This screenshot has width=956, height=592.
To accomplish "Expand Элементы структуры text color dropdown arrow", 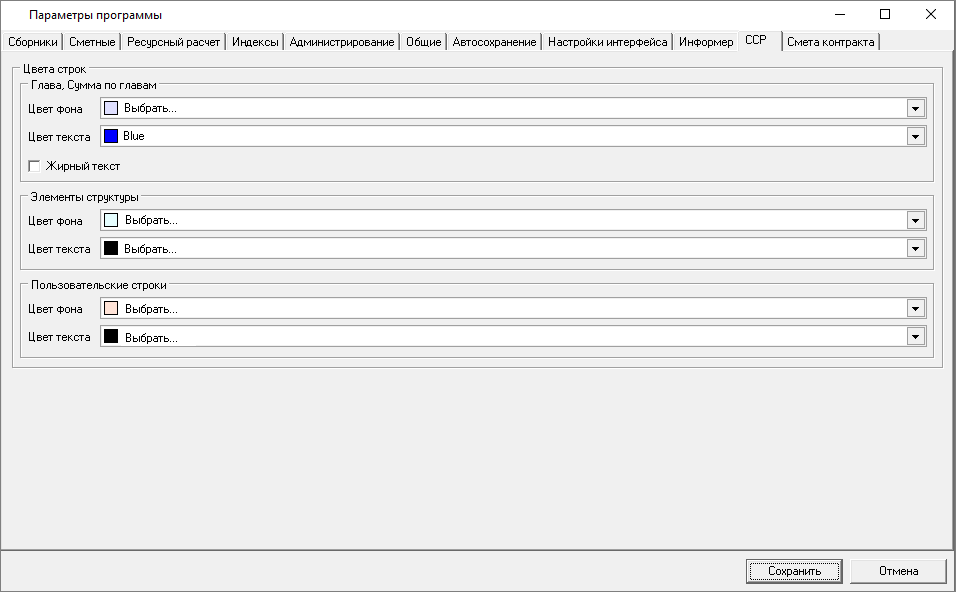I will (915, 249).
